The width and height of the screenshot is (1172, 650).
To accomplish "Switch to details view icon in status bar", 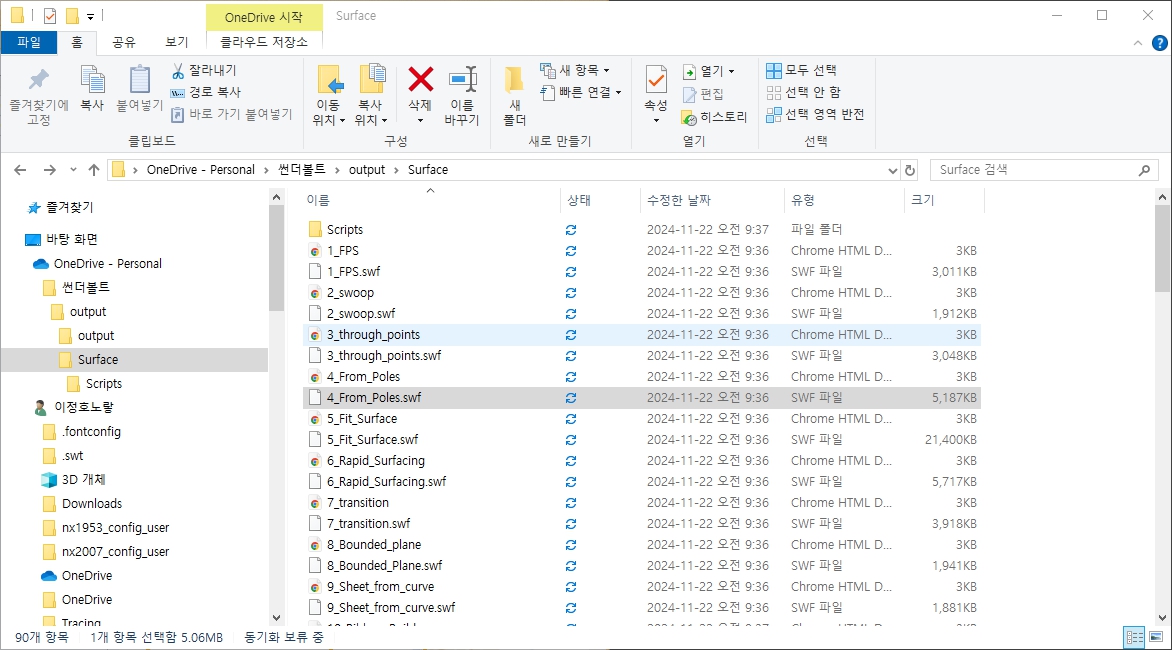I will click(1135, 637).
